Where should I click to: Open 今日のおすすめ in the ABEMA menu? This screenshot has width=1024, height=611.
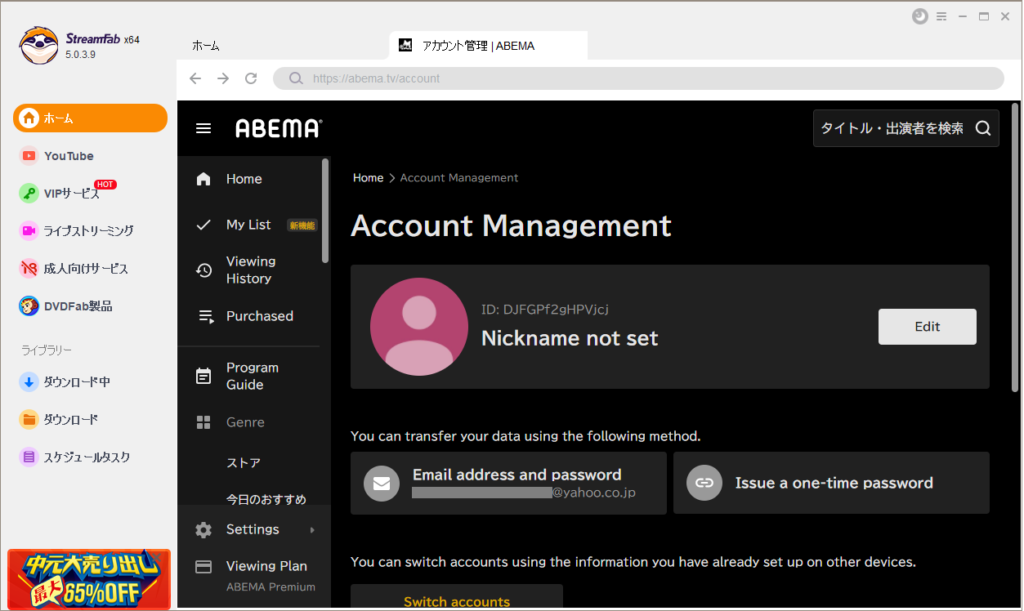tap(266, 499)
